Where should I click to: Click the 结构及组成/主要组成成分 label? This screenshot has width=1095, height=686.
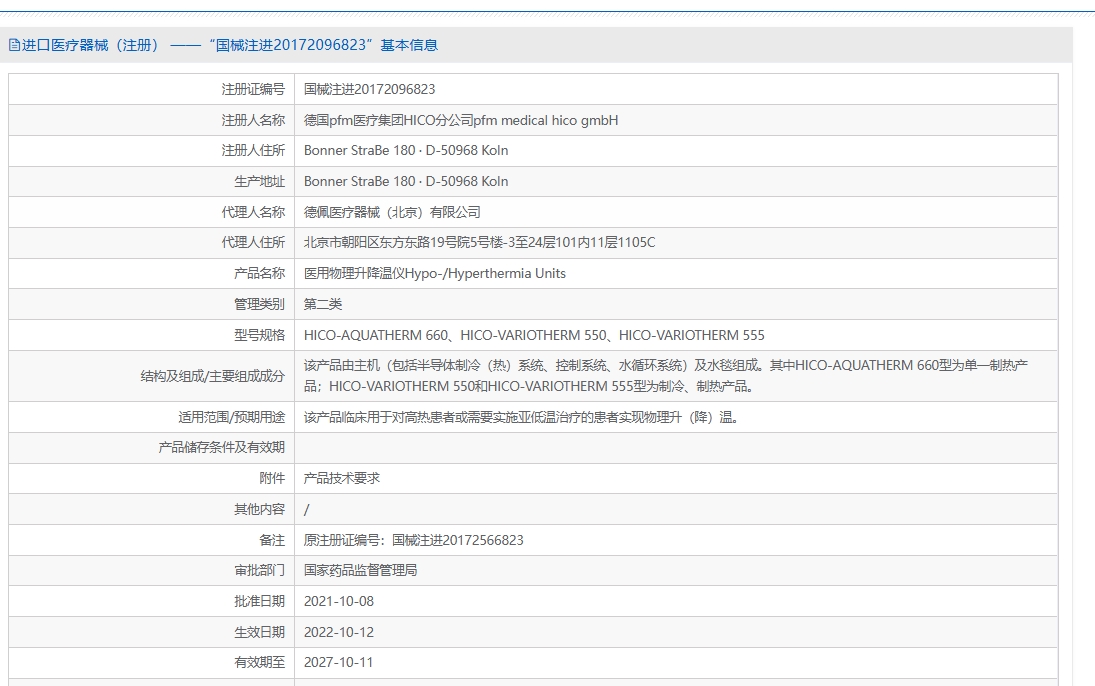[212, 377]
